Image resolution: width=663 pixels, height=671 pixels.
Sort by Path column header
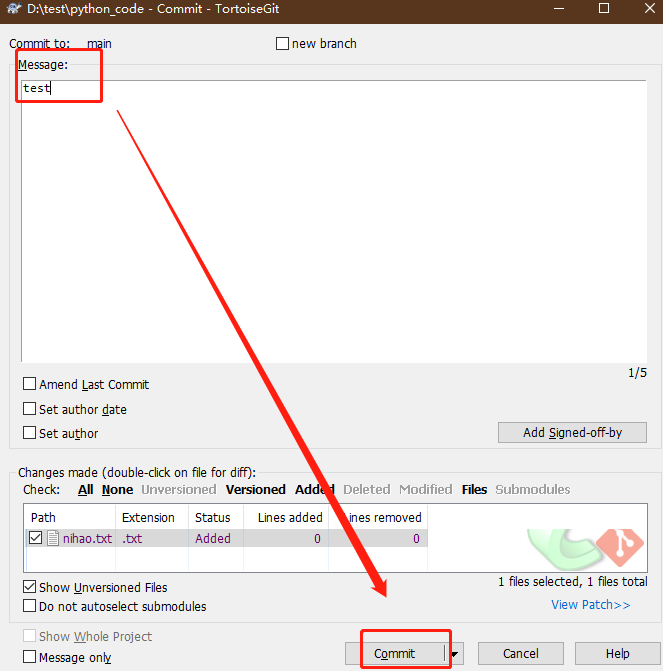(x=70, y=517)
